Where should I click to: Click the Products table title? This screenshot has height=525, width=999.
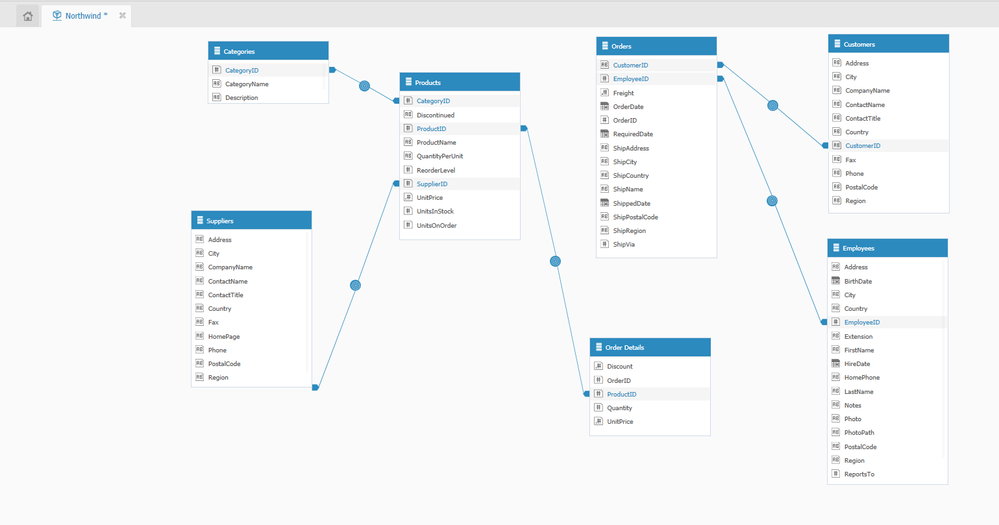click(428, 82)
